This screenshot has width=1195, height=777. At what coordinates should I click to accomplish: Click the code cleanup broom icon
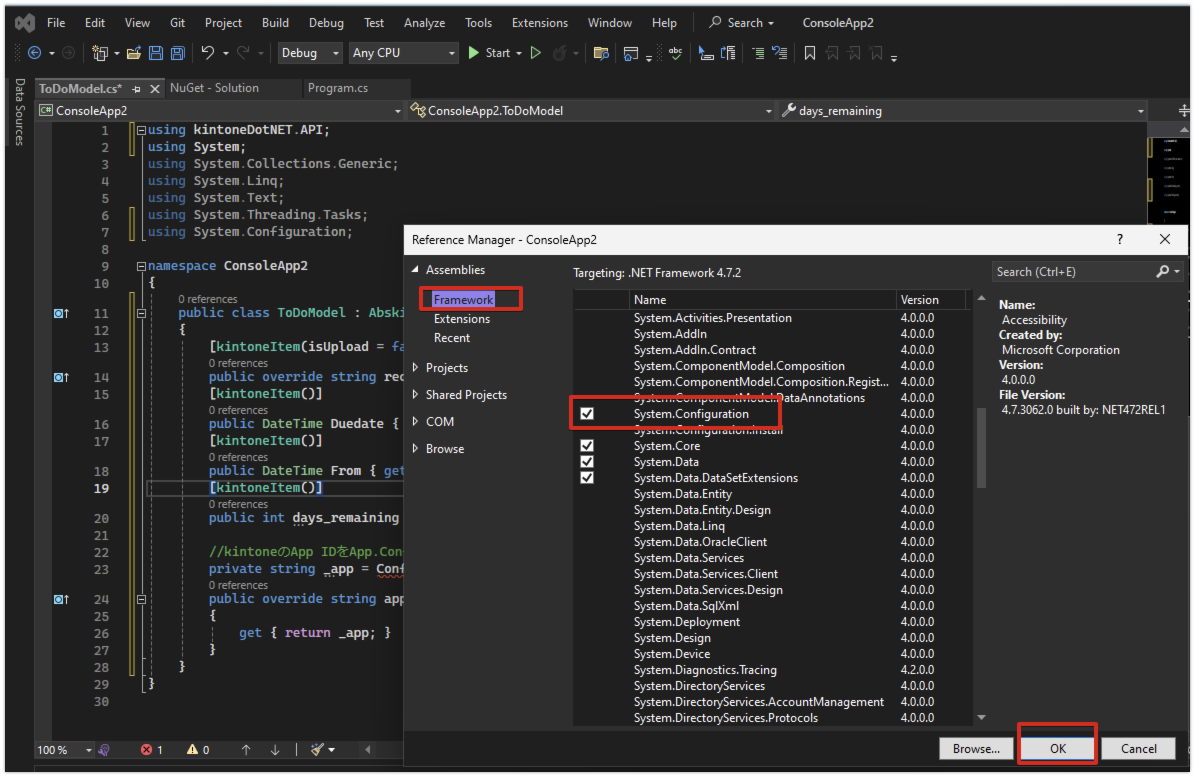[x=318, y=749]
